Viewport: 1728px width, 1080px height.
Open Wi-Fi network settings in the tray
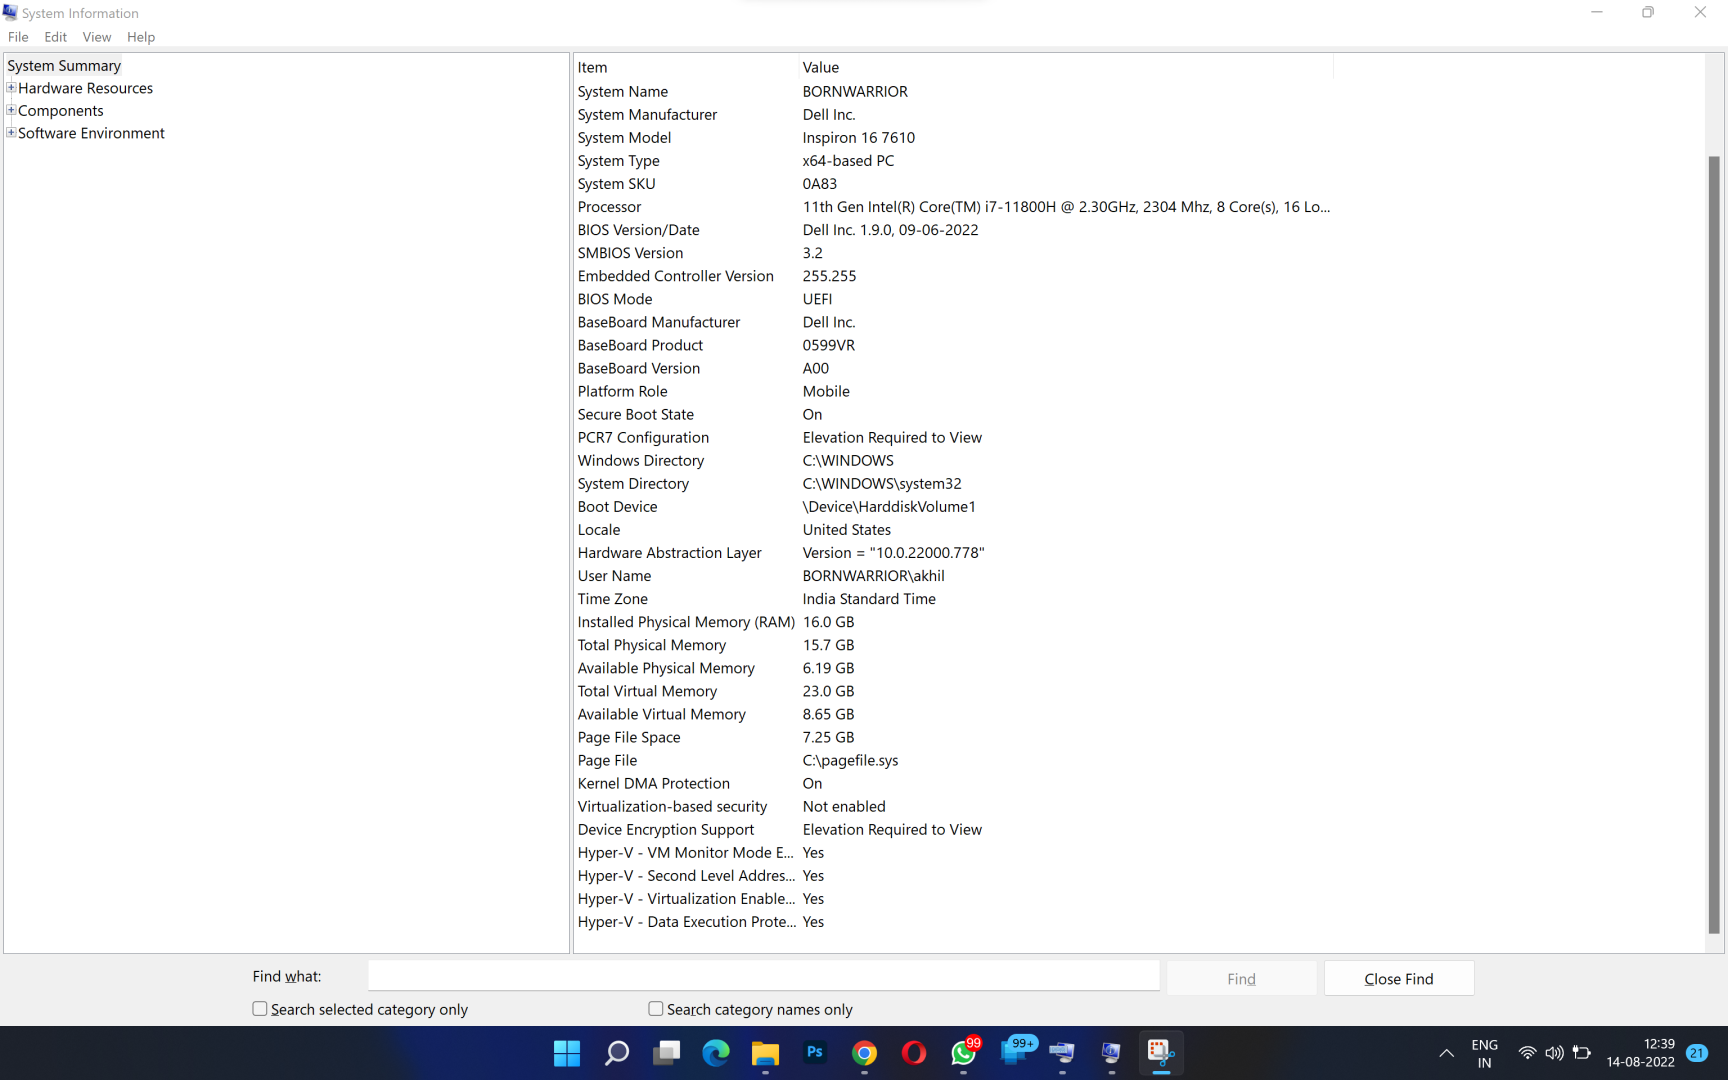coord(1527,1053)
